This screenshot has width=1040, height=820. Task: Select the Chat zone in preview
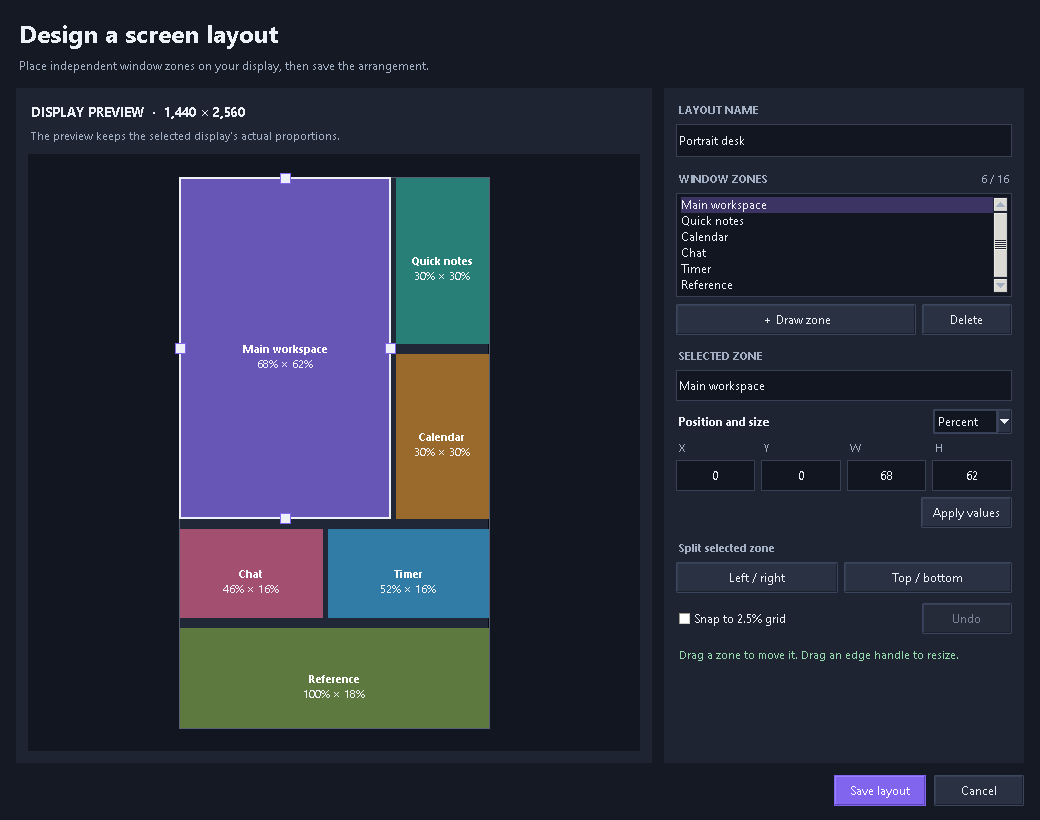point(251,573)
